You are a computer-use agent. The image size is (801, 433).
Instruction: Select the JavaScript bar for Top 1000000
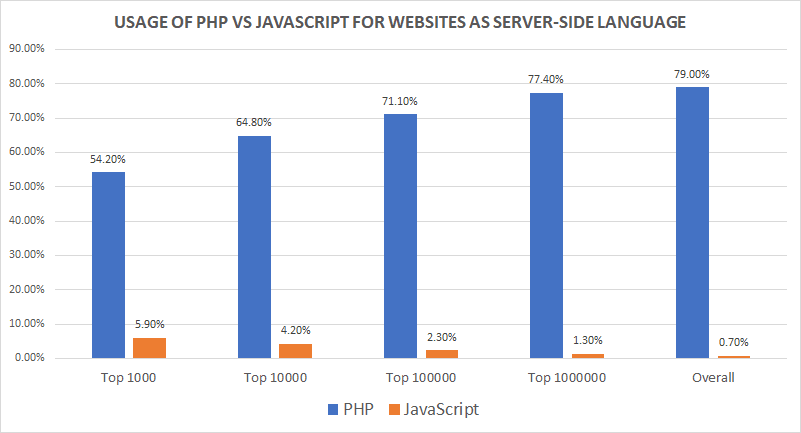coord(587,356)
